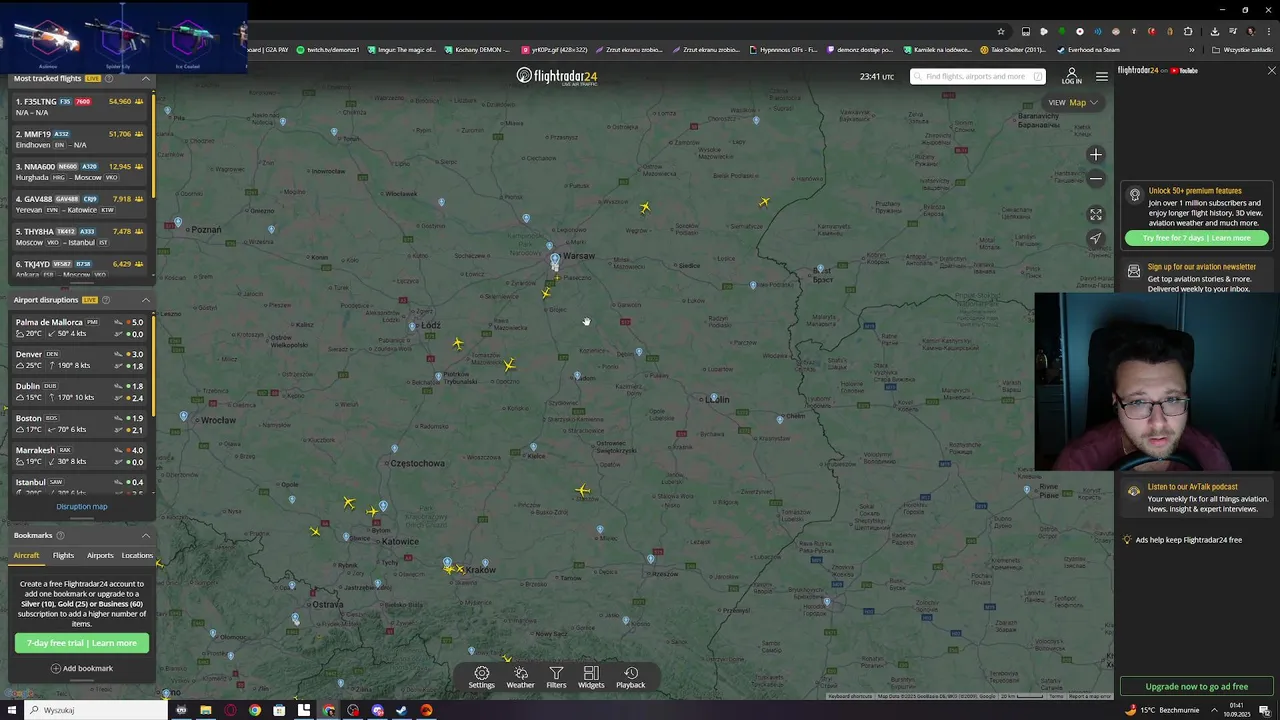Open the Playback tool
1280x720 pixels.
click(630, 677)
